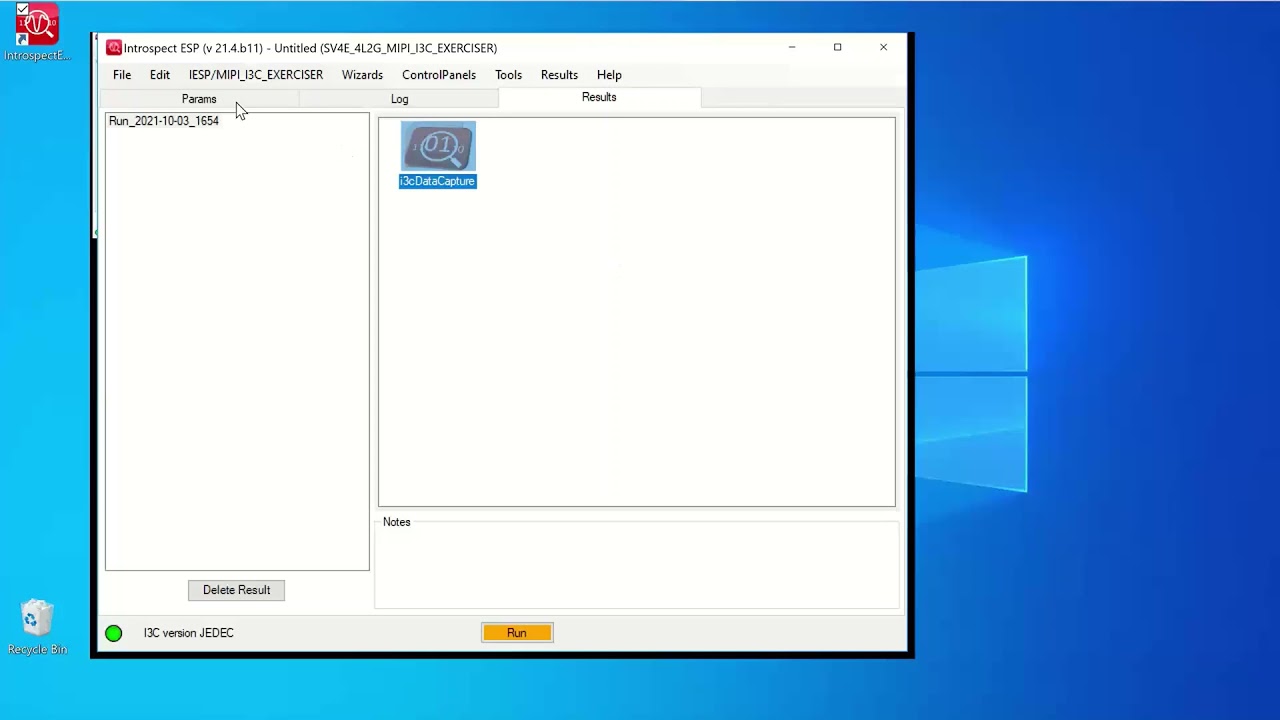Open the Edit menu

160,75
